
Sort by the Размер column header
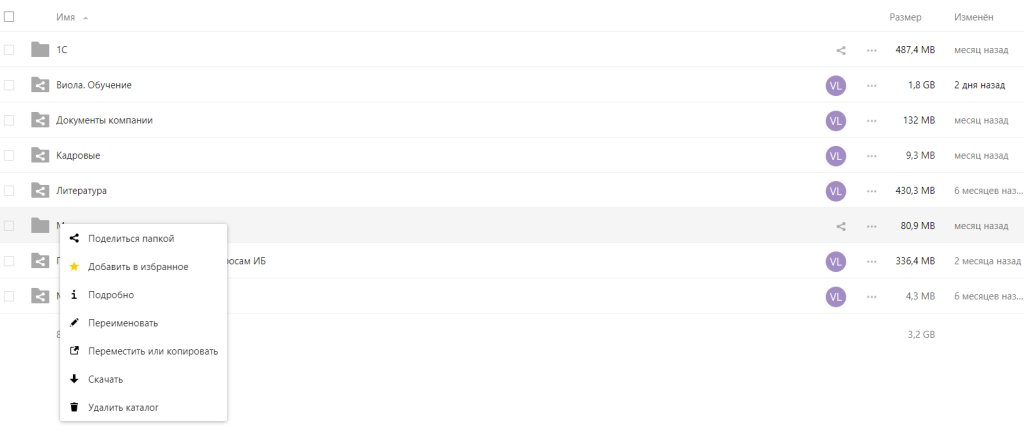[x=904, y=18]
